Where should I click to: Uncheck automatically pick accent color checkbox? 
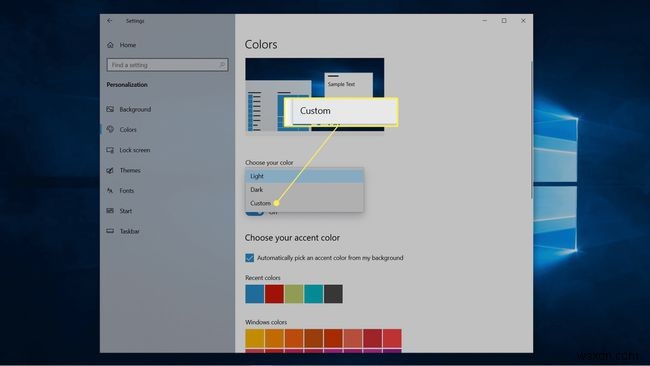tap(250, 258)
